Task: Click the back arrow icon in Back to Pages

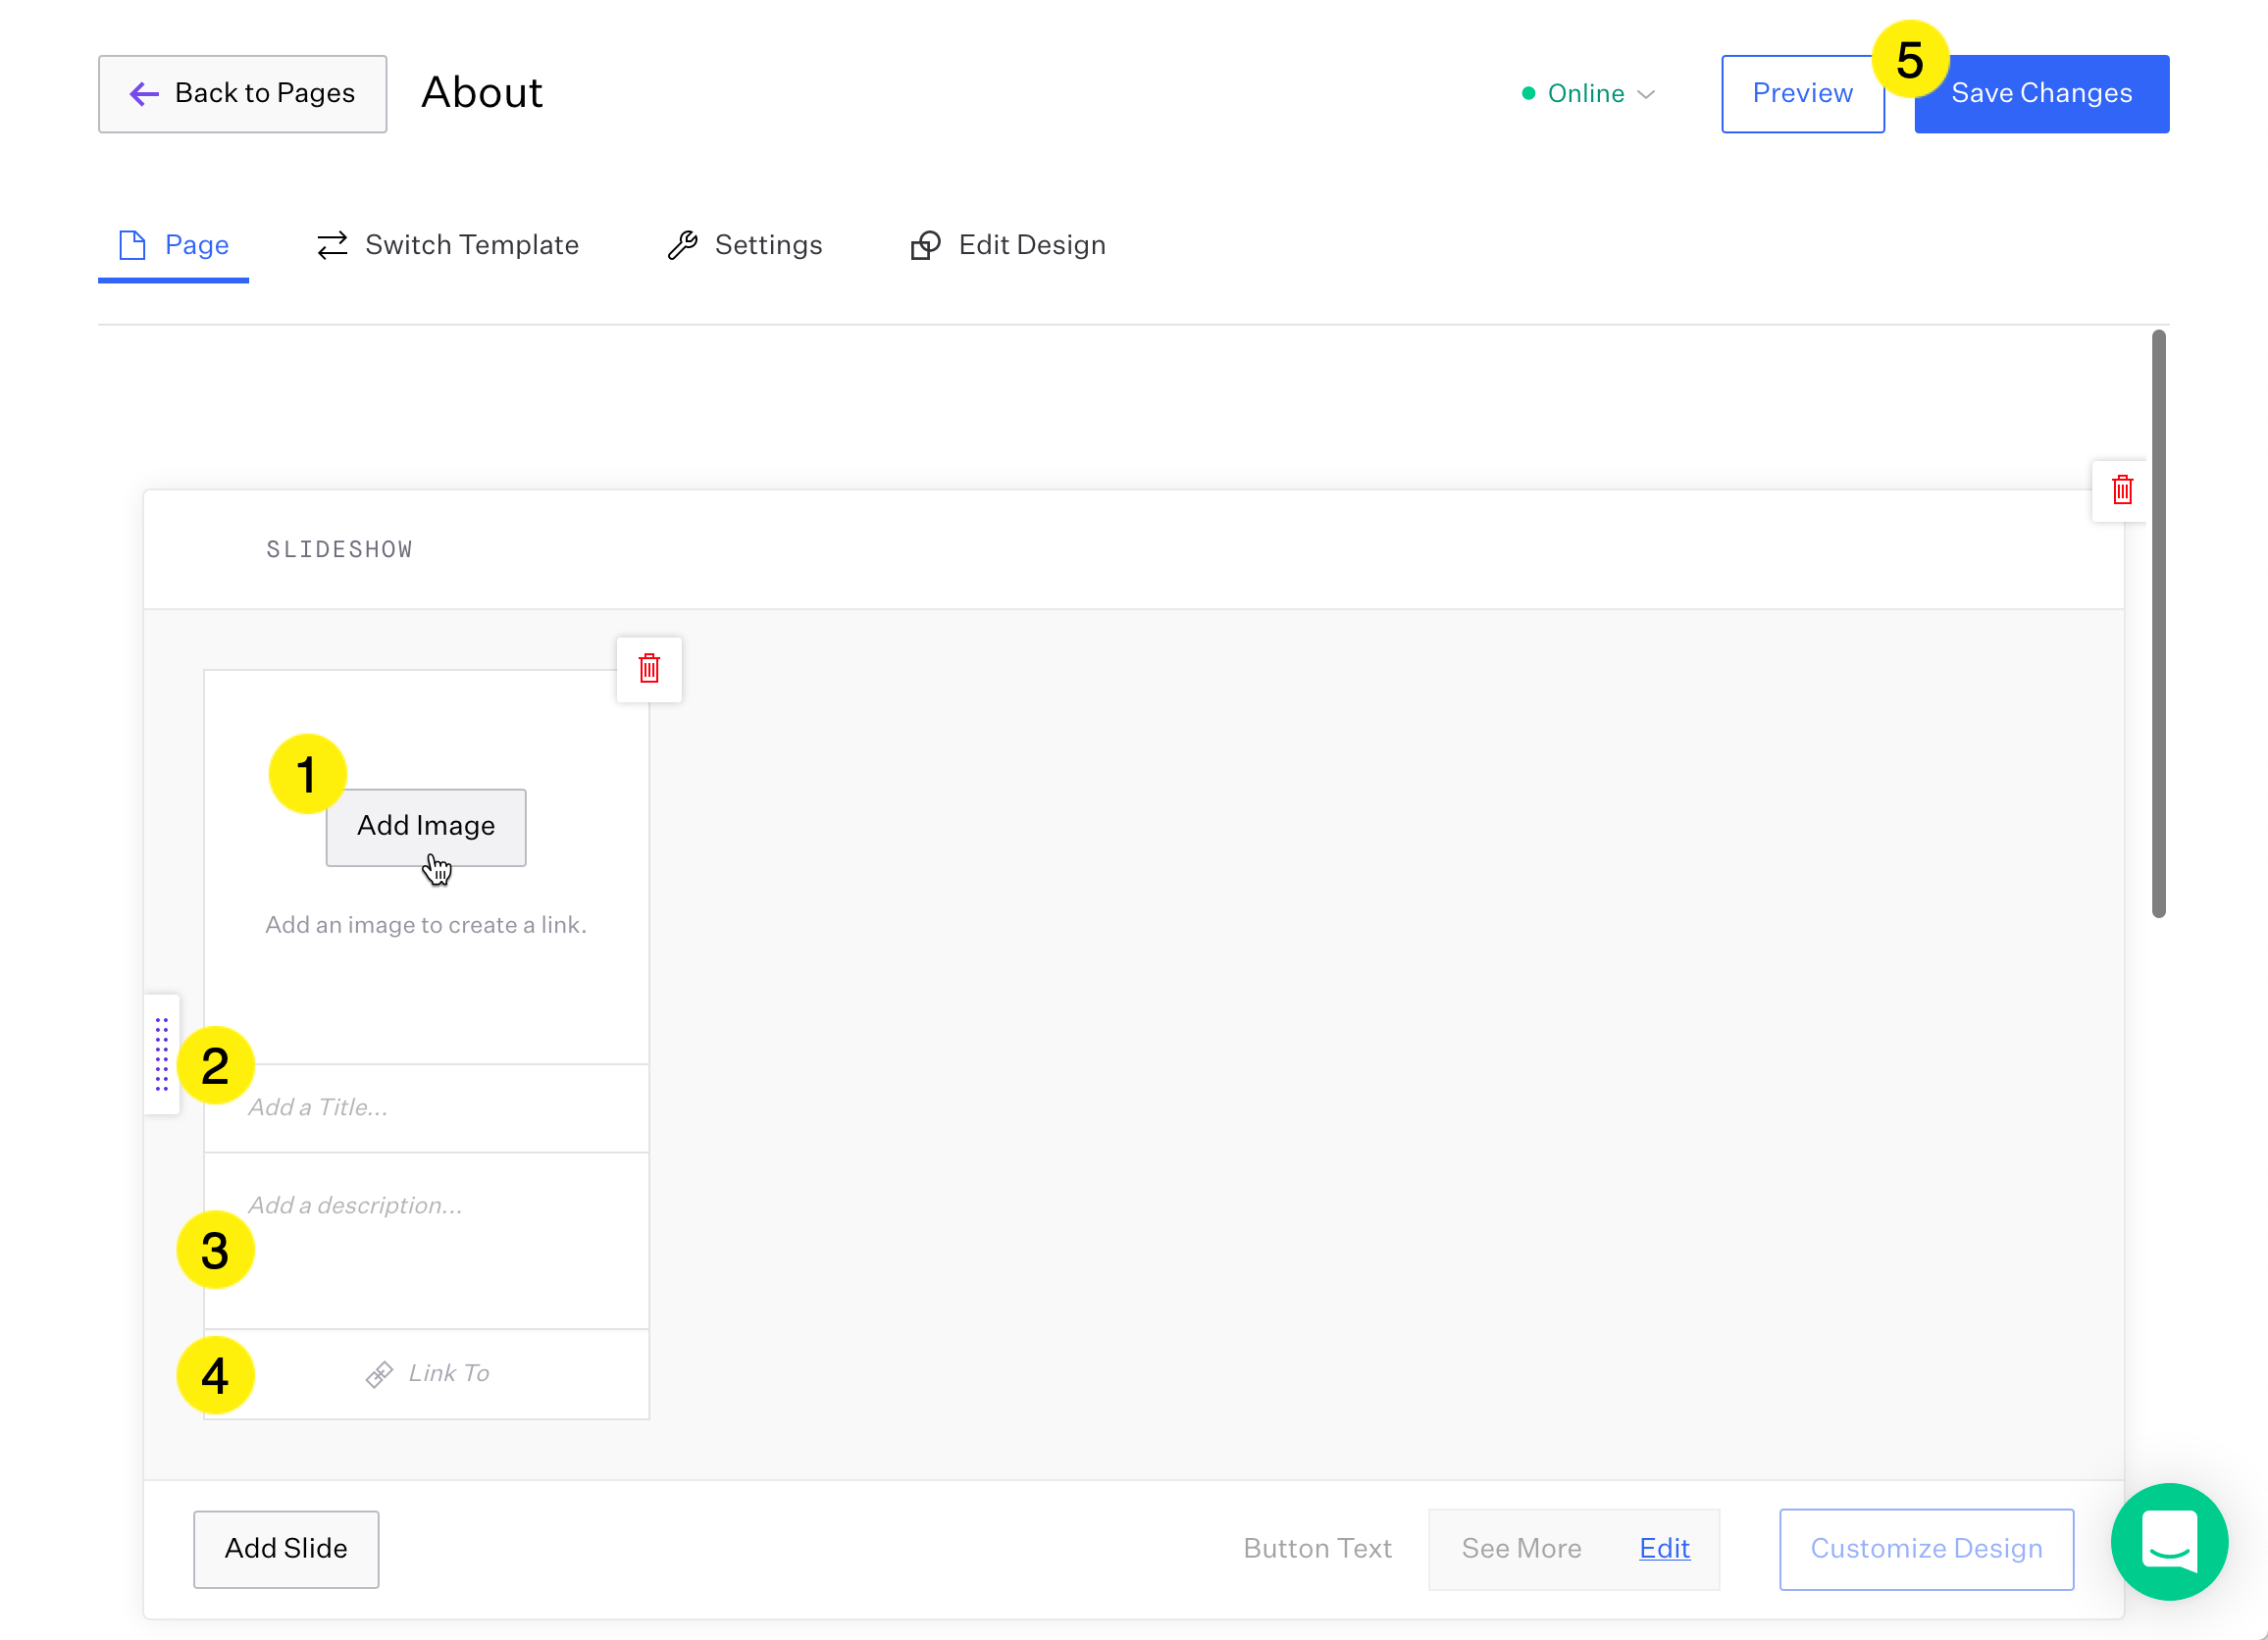Action: (x=145, y=94)
